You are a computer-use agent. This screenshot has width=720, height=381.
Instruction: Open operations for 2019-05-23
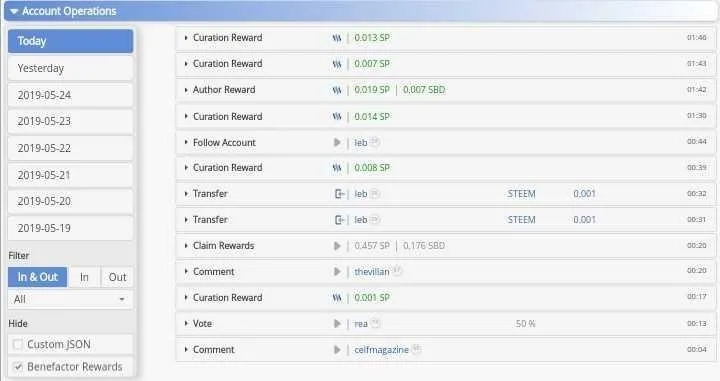[70, 121]
